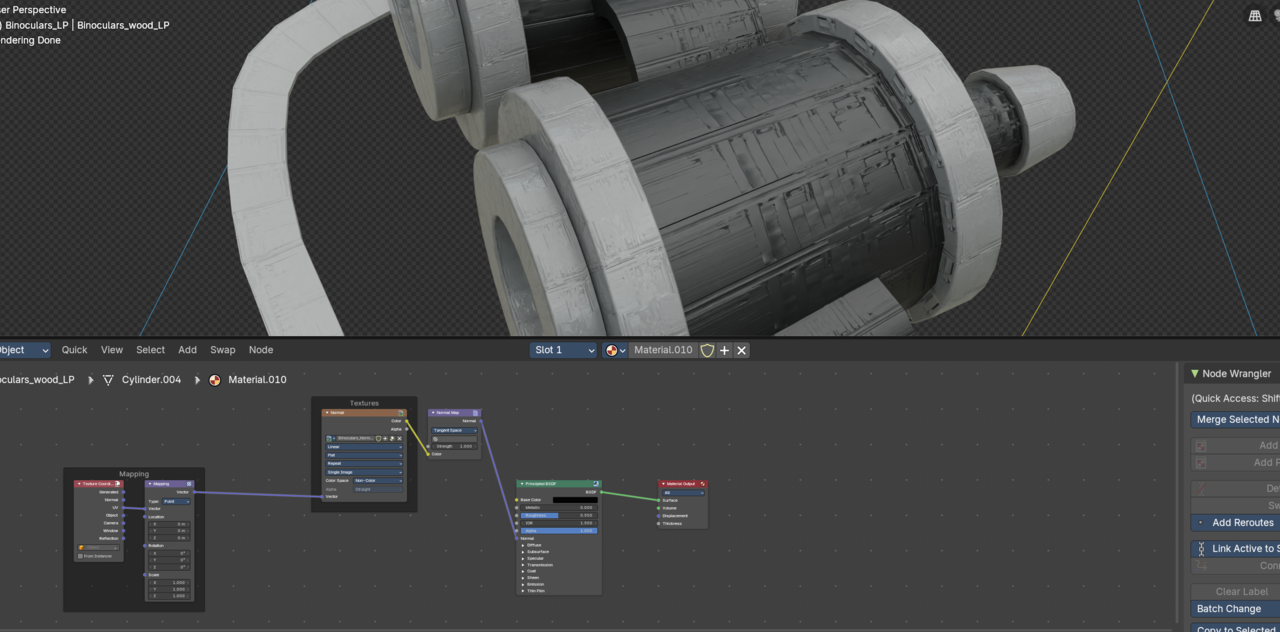Click the Binoculars_Norm image name field
Viewport: 1280px width, 632px height.
pos(356,438)
